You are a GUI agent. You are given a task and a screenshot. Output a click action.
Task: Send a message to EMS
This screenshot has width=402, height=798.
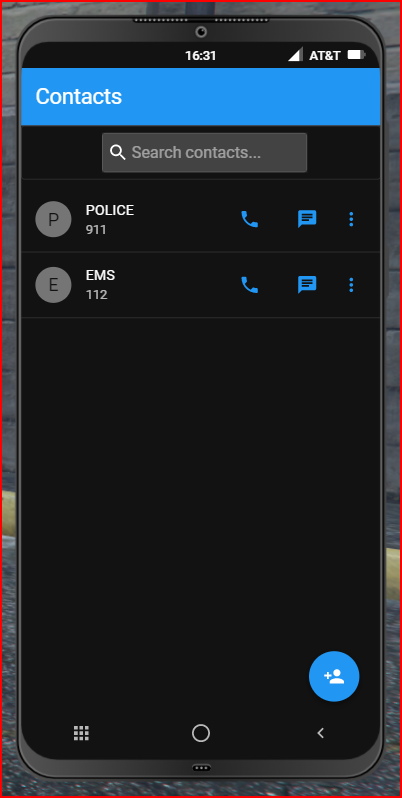(x=307, y=285)
